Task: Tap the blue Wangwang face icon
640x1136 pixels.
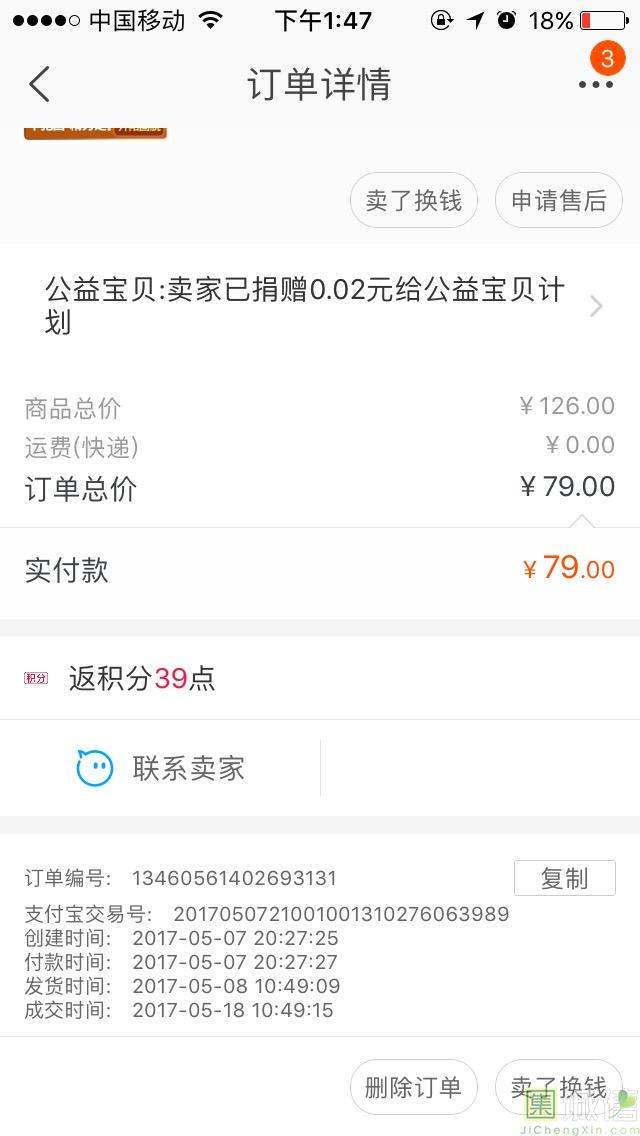Action: 95,768
